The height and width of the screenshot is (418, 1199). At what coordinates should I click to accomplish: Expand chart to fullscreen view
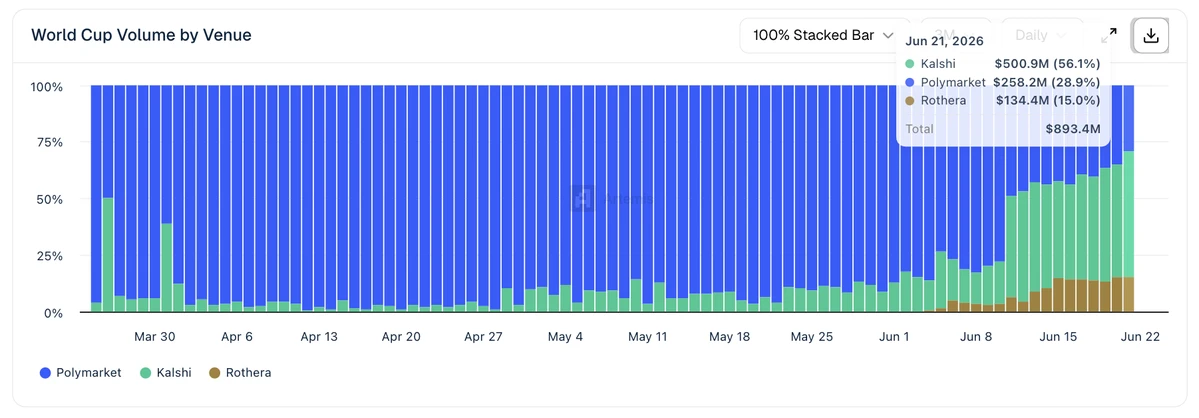tap(1109, 35)
